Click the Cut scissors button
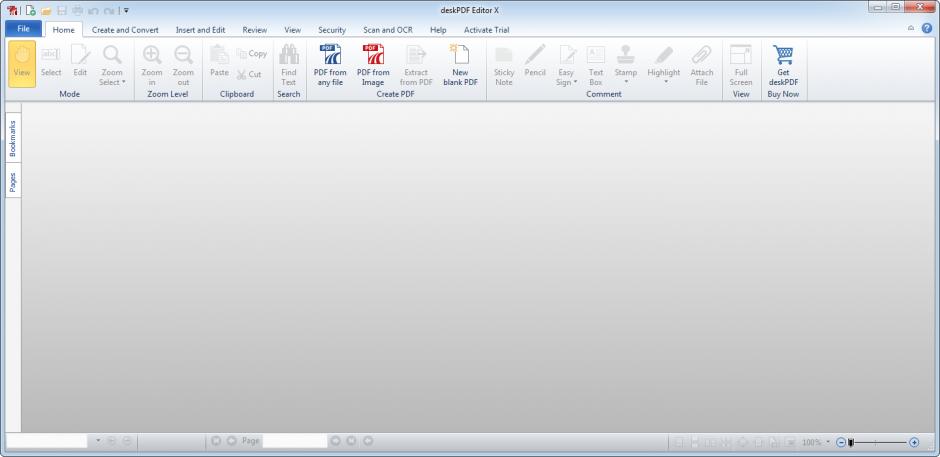940x457 pixels. point(249,74)
